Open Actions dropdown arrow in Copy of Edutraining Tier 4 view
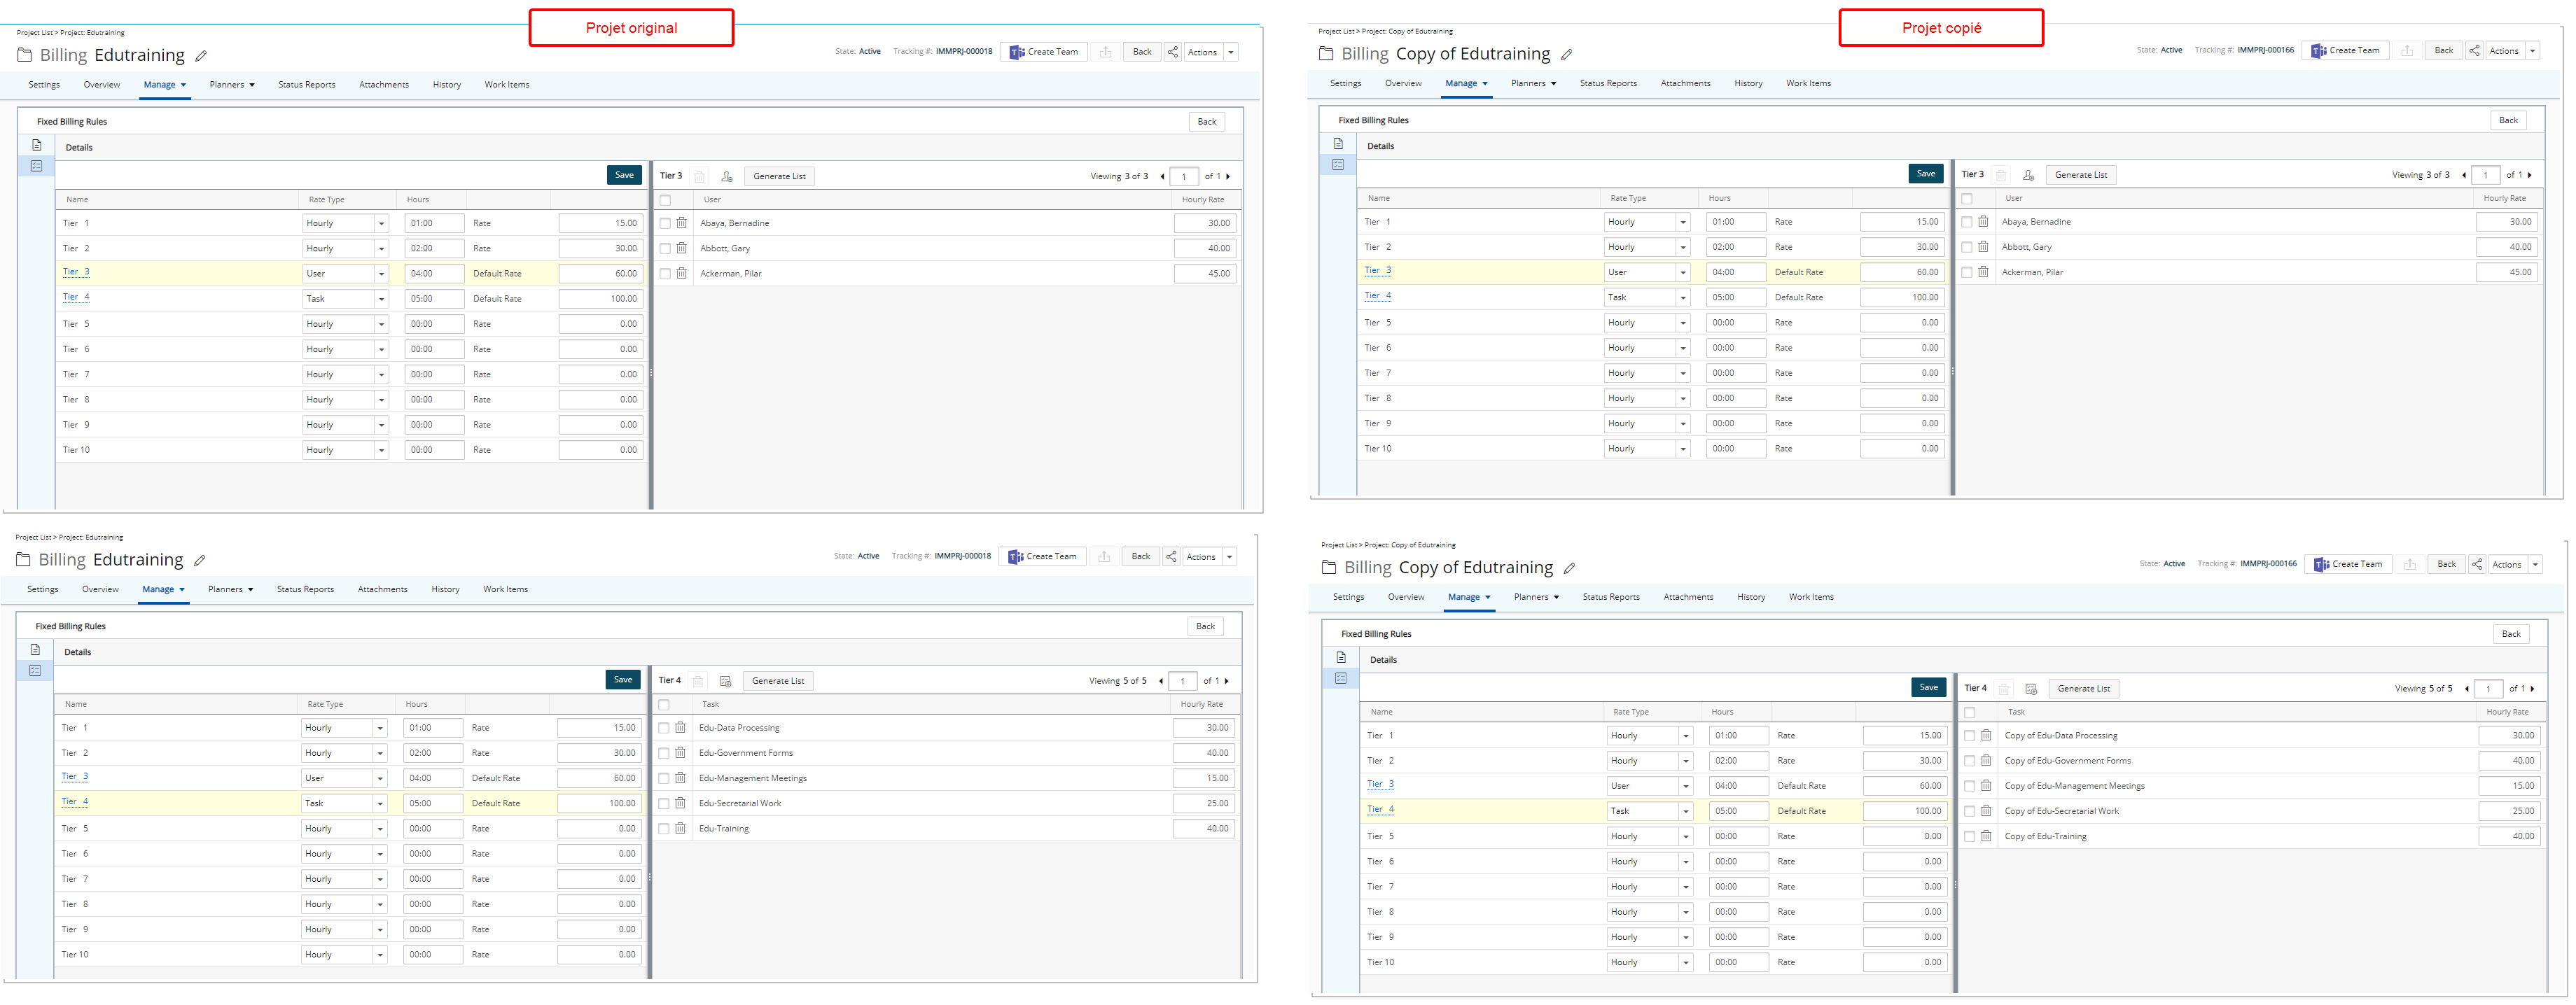Screen dimensions: 2576x1005 2535,565
